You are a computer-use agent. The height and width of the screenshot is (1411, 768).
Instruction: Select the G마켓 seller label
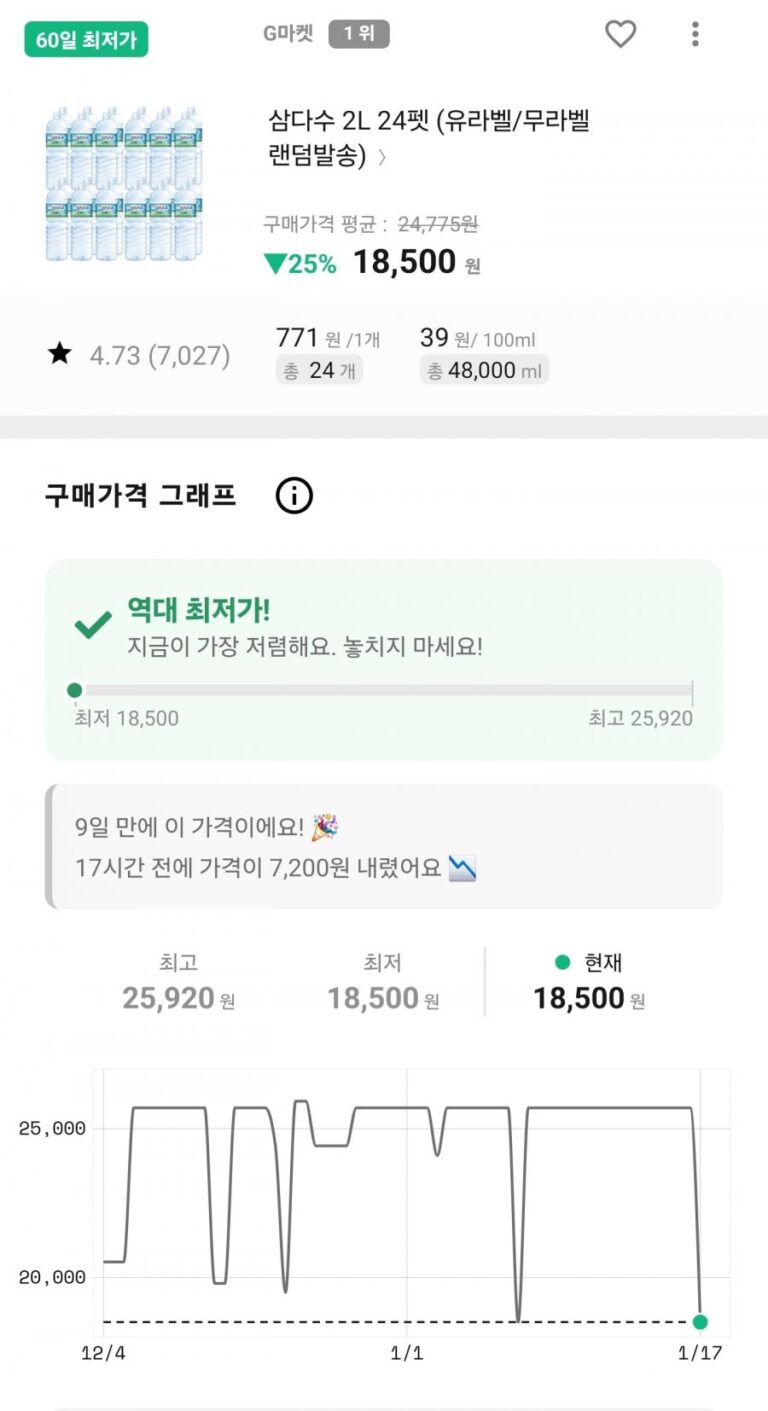[x=288, y=34]
